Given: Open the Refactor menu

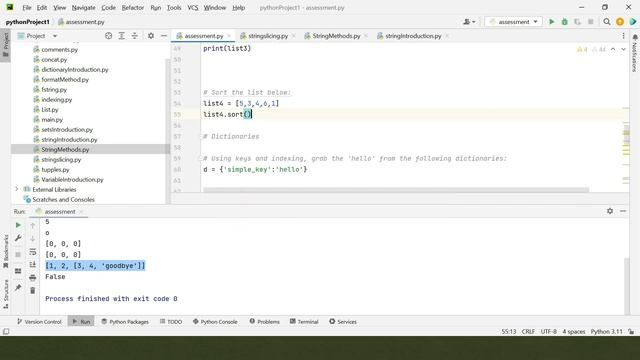Looking at the screenshot, I should point(133,7).
